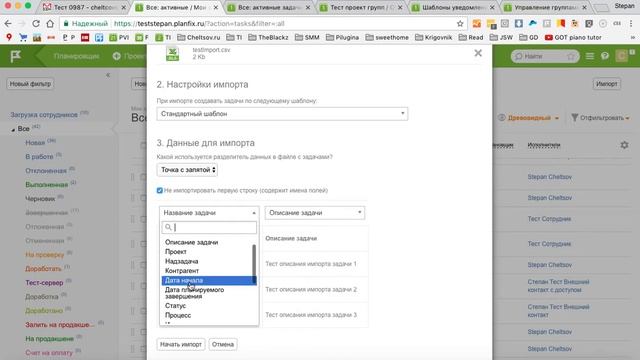Viewport: 640px width, 360px height.
Task: Open the Стандартный шаблон template dropdown
Action: tap(282, 113)
